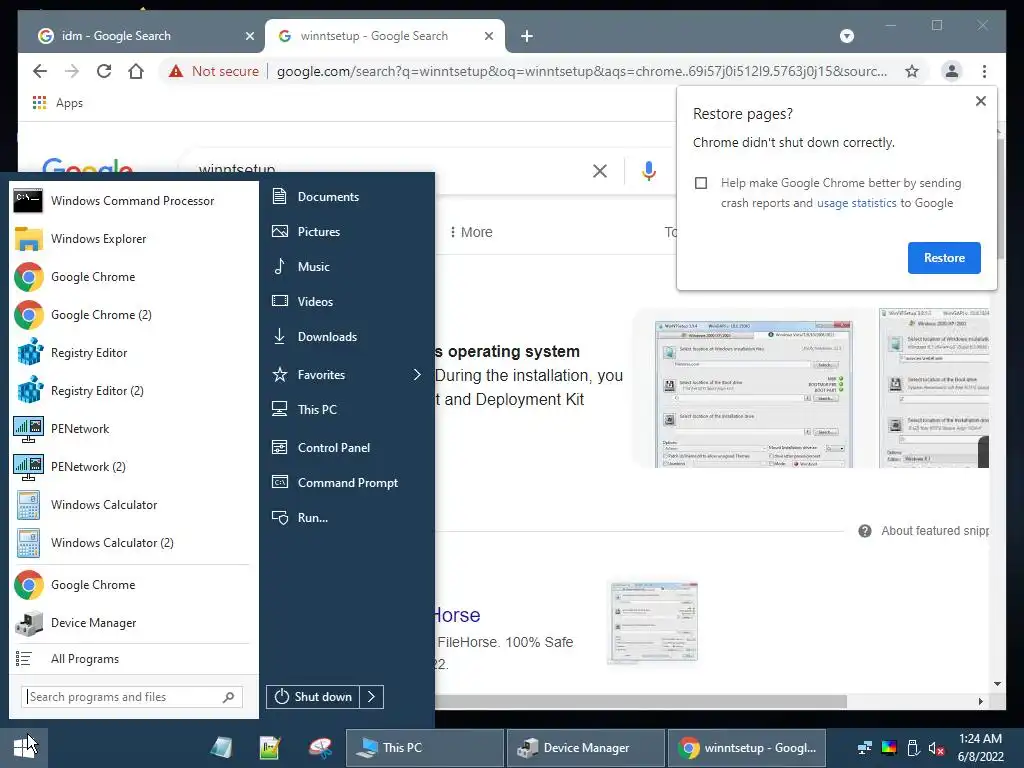This screenshot has height=768, width=1024.
Task: Open shut down options arrow
Action: click(372, 697)
